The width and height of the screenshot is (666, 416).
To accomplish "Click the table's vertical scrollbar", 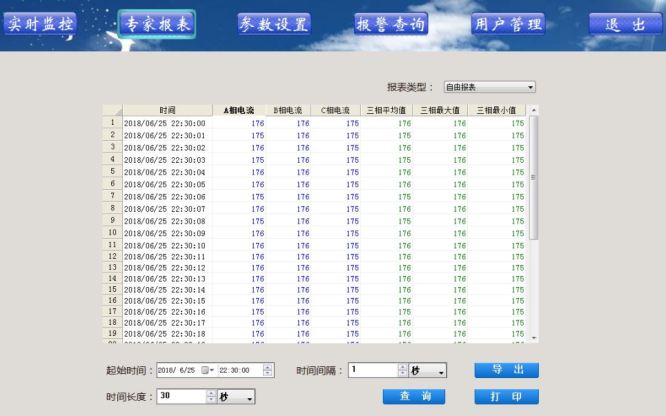I will click(533, 200).
